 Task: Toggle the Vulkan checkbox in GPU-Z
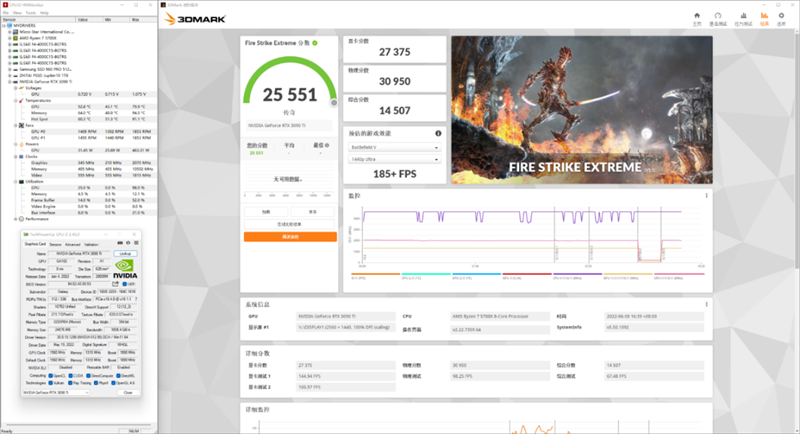pos(51,382)
